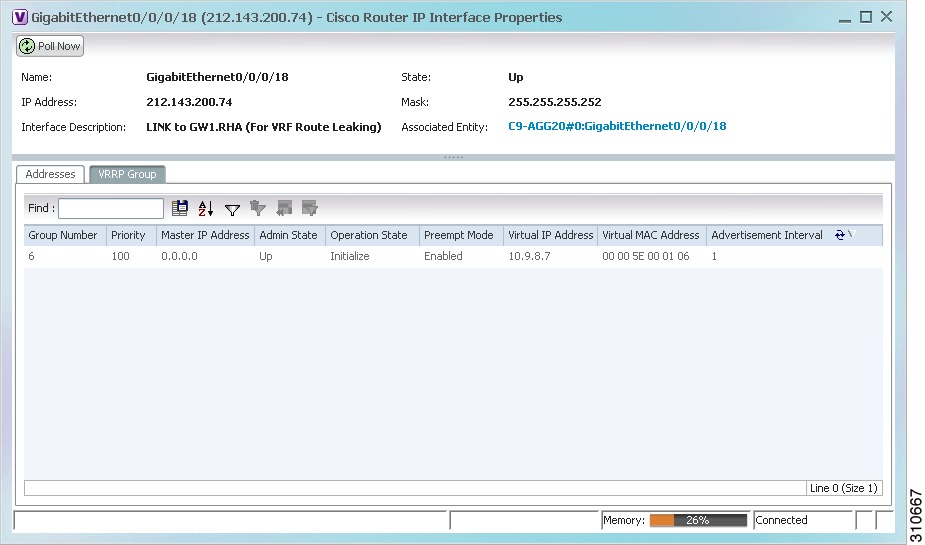Click the Admin State column header

click(x=290, y=235)
